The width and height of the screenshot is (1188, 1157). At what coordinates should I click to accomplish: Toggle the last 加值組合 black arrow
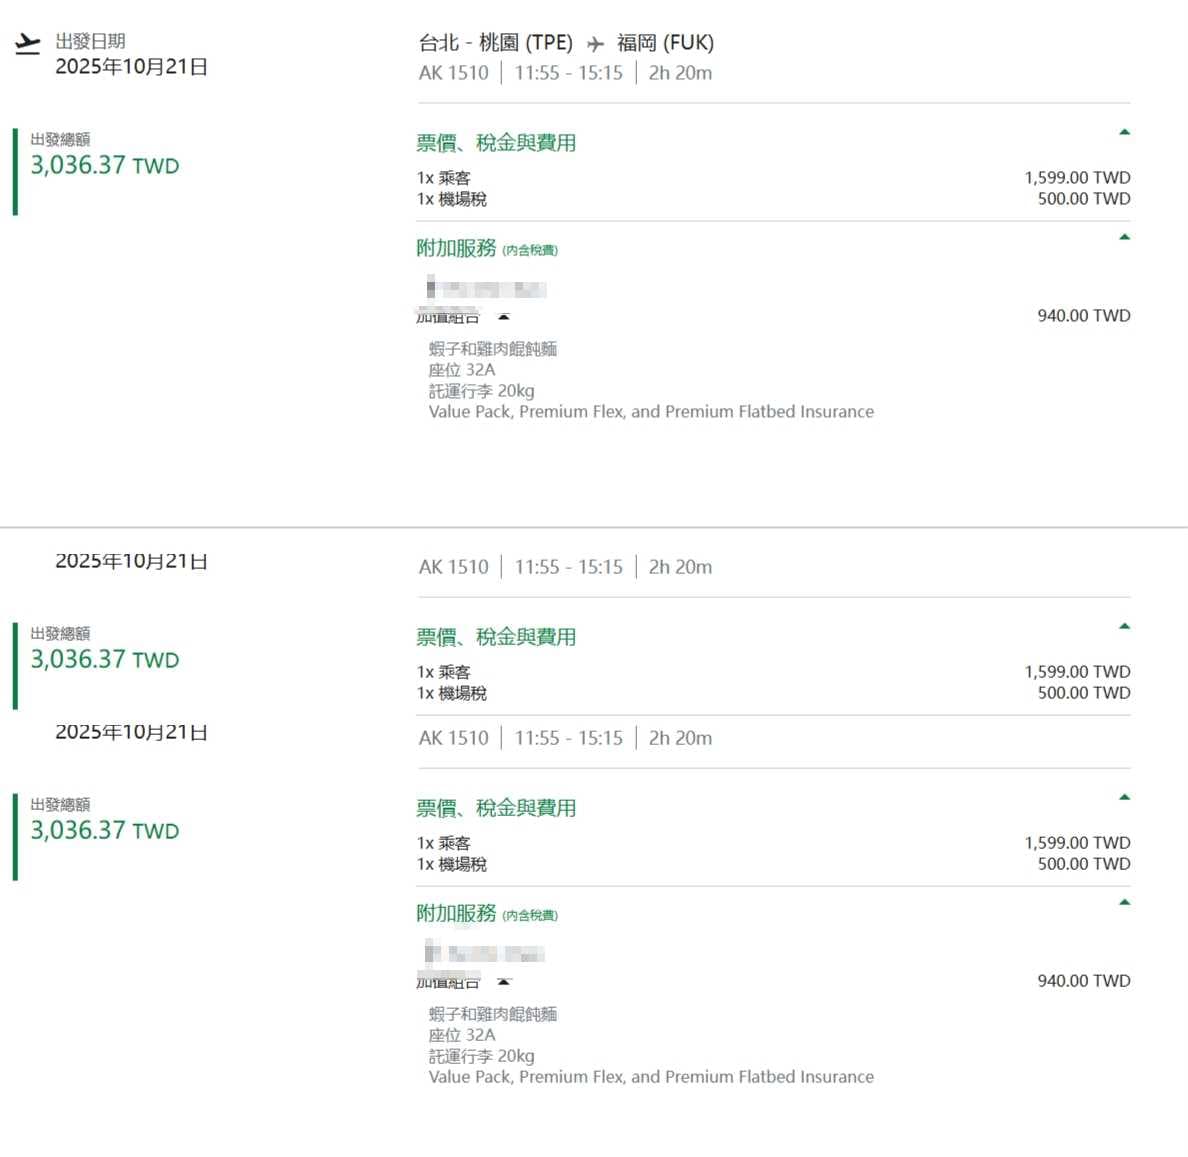coord(504,982)
